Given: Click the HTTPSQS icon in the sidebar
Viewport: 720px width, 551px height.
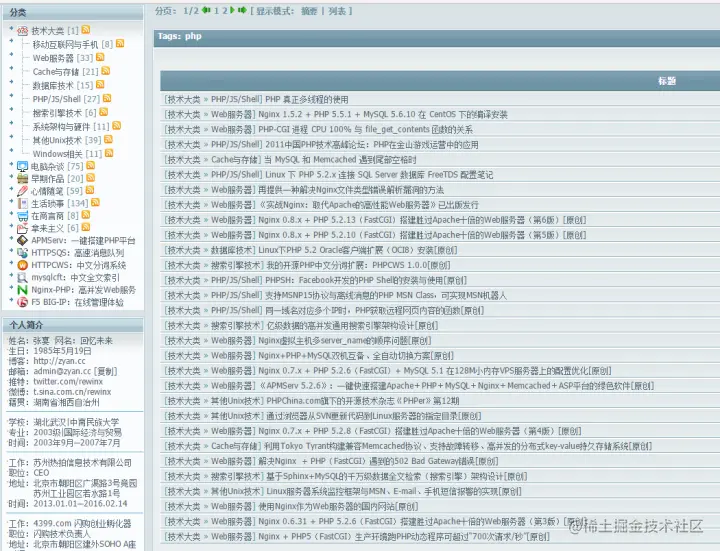Looking at the screenshot, I should click(x=22, y=253).
